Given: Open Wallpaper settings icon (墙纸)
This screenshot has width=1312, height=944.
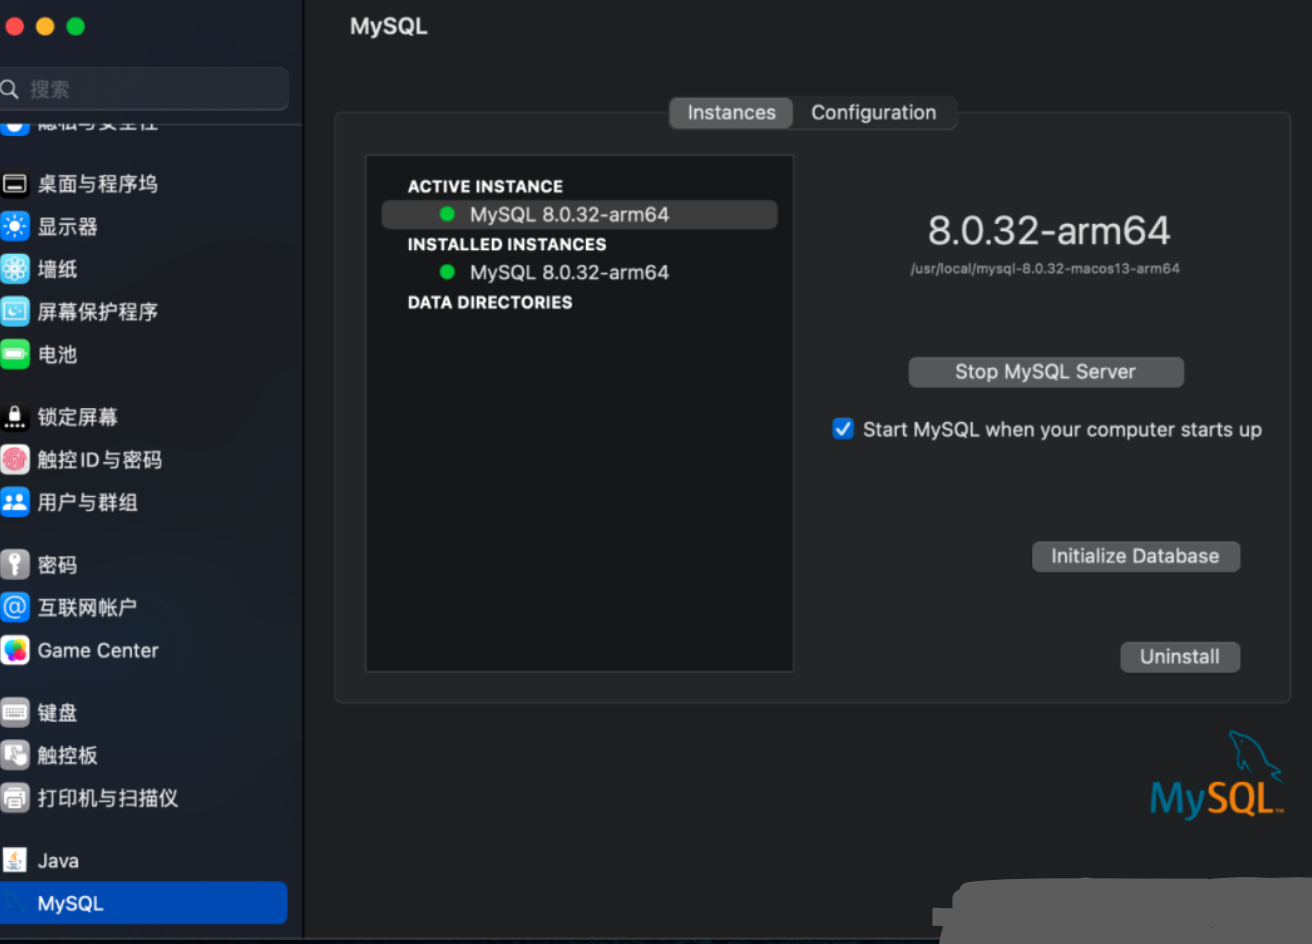Looking at the screenshot, I should [x=15, y=269].
